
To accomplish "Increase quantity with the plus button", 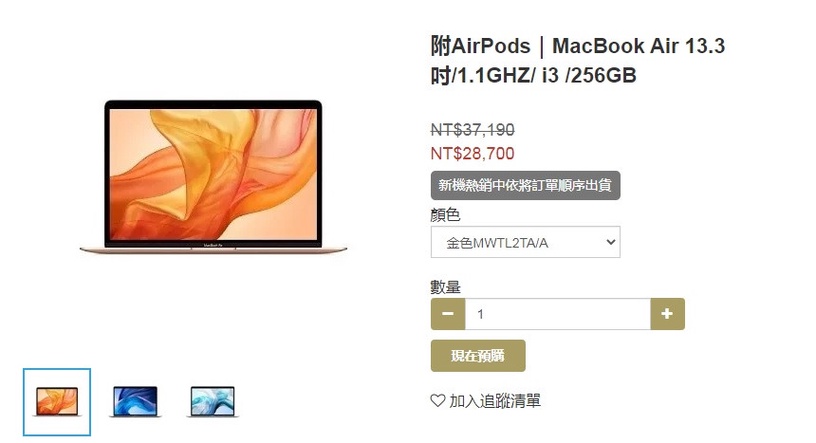I will point(667,314).
